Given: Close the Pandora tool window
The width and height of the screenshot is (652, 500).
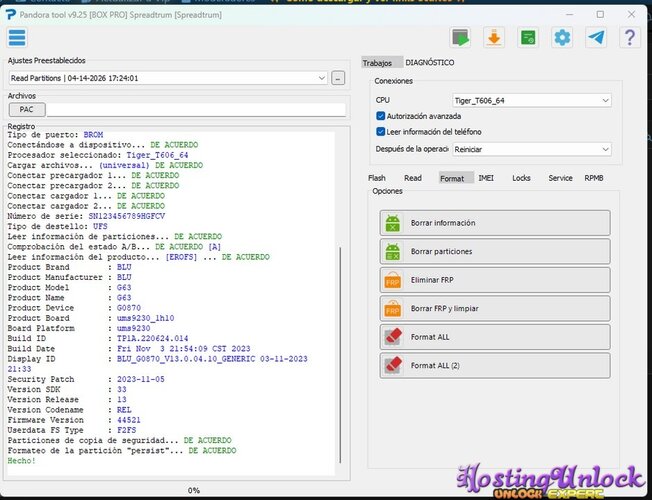Looking at the screenshot, I should [x=631, y=15].
